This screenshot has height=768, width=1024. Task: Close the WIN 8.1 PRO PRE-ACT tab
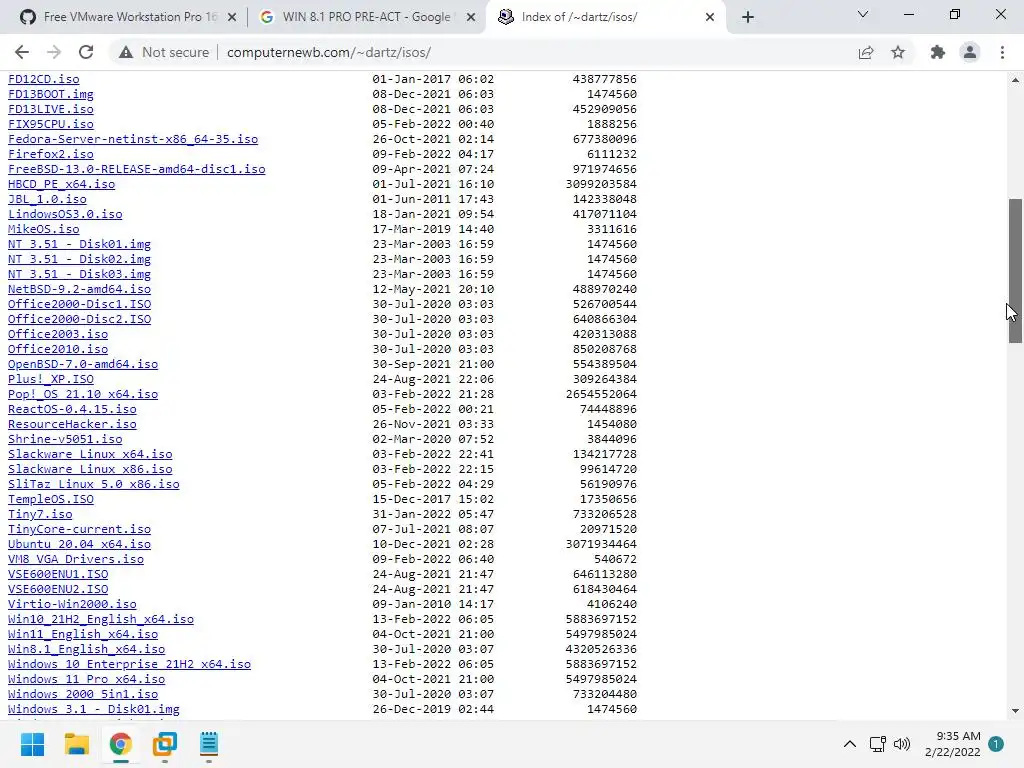pos(471,17)
